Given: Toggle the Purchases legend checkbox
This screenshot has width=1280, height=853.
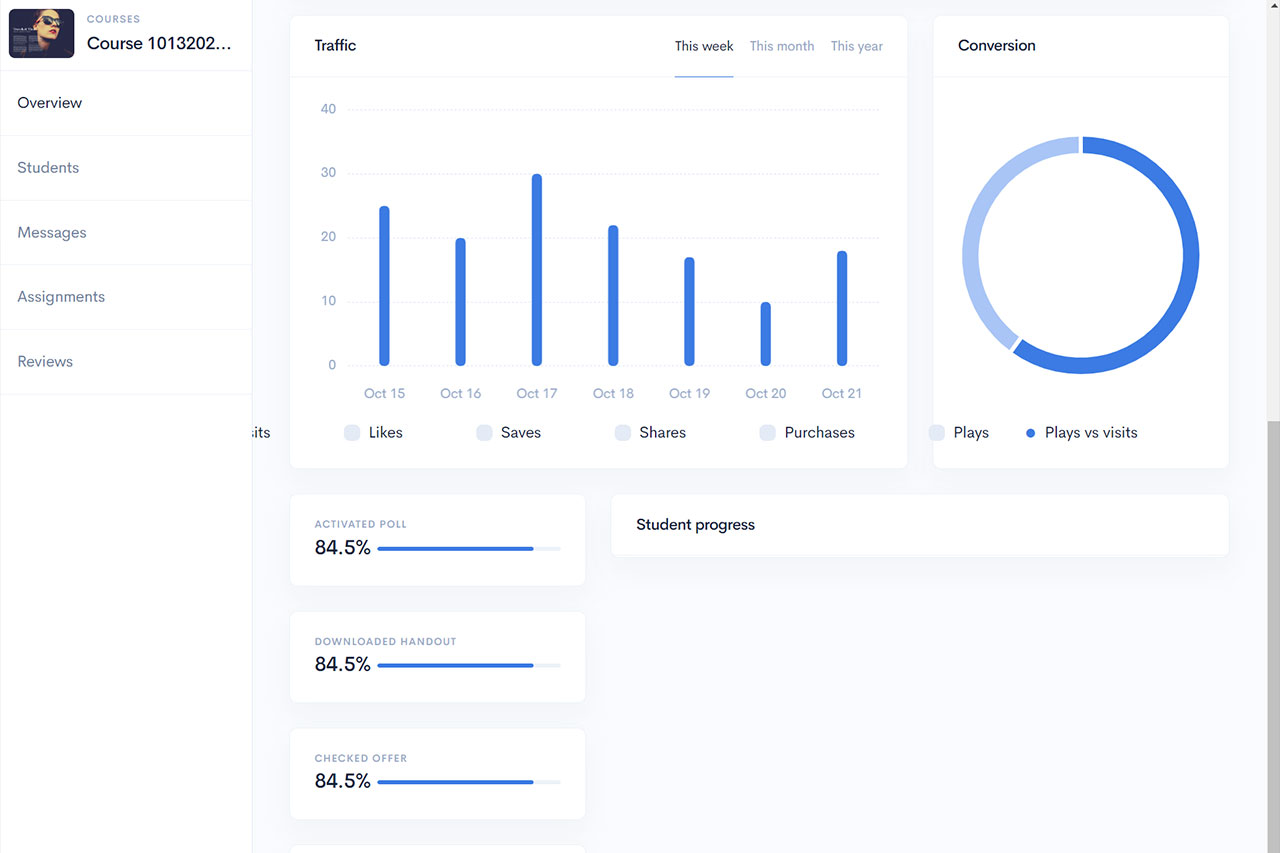Looking at the screenshot, I should 768,433.
